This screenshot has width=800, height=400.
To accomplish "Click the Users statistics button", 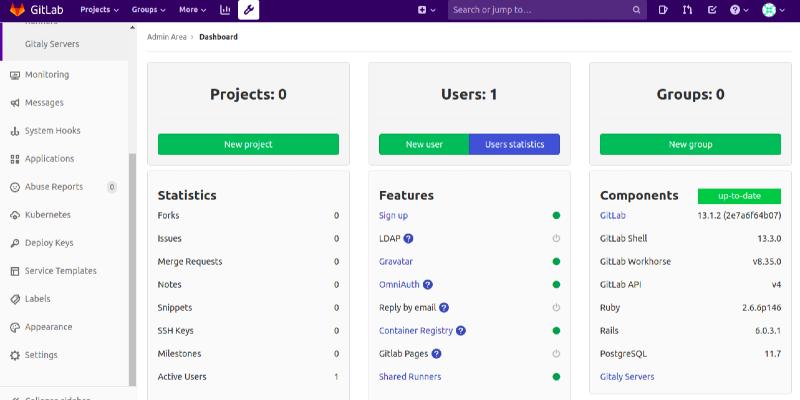I will pyautogui.click(x=514, y=145).
